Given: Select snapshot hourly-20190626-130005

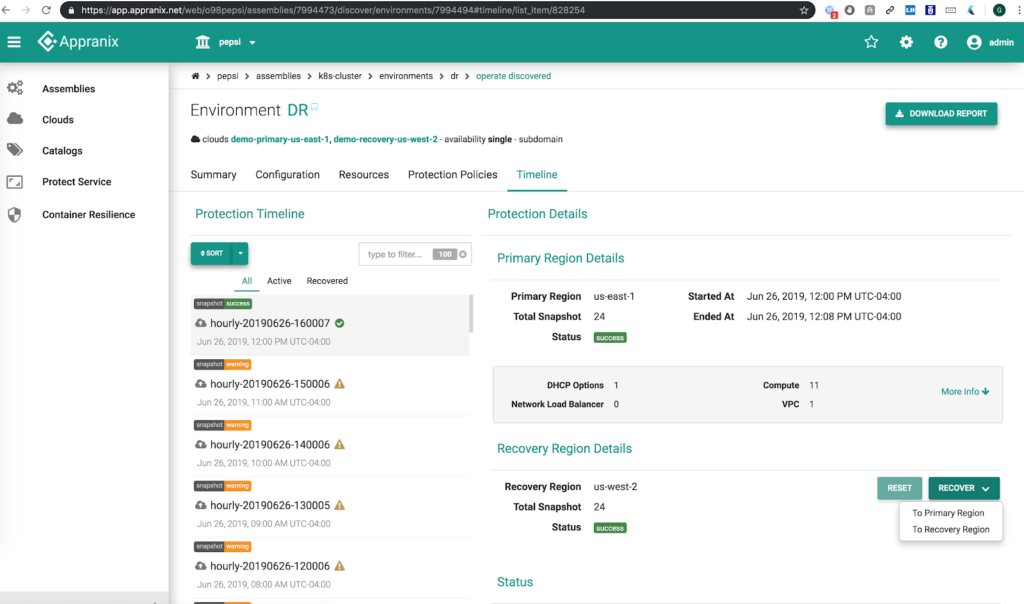Looking at the screenshot, I should coord(330,507).
